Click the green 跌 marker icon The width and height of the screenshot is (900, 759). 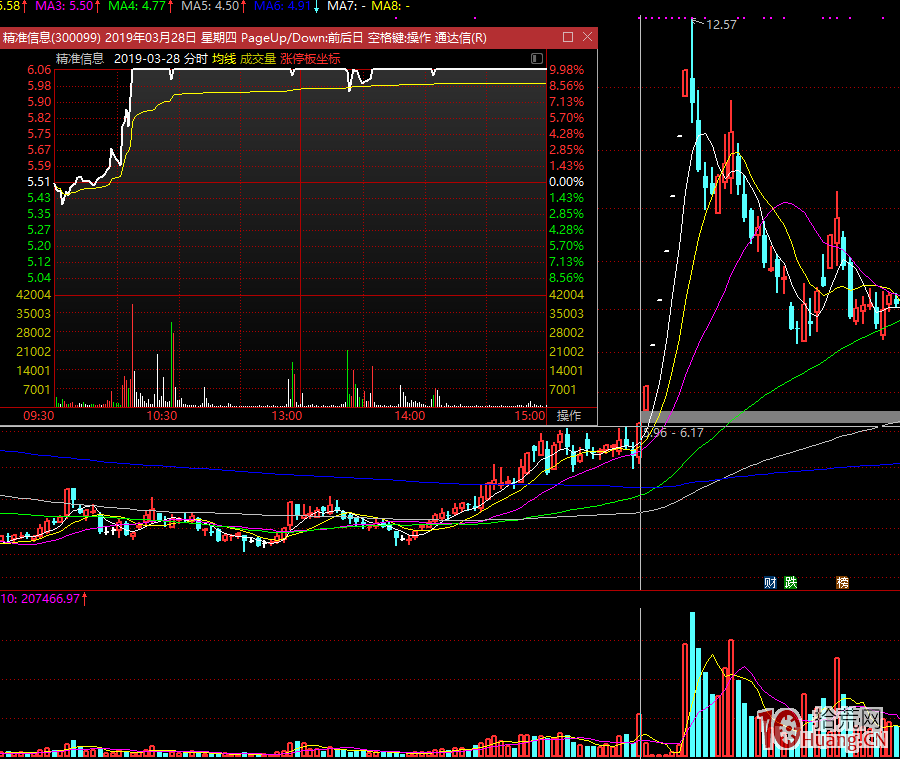tap(791, 582)
